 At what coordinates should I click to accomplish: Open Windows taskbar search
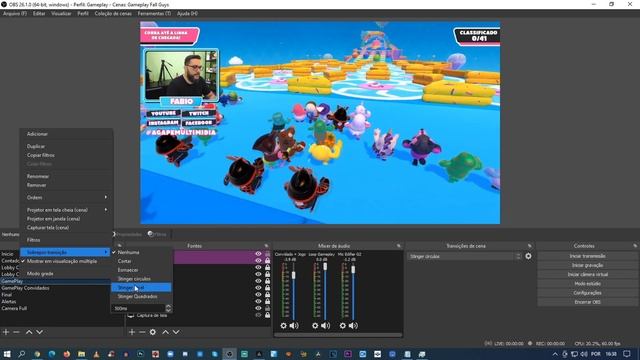point(22,354)
